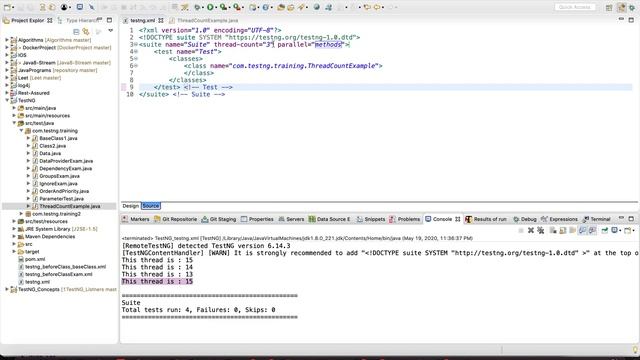Collapse the TestNG project
Screen dimensions: 640x360
[x=7, y=100]
